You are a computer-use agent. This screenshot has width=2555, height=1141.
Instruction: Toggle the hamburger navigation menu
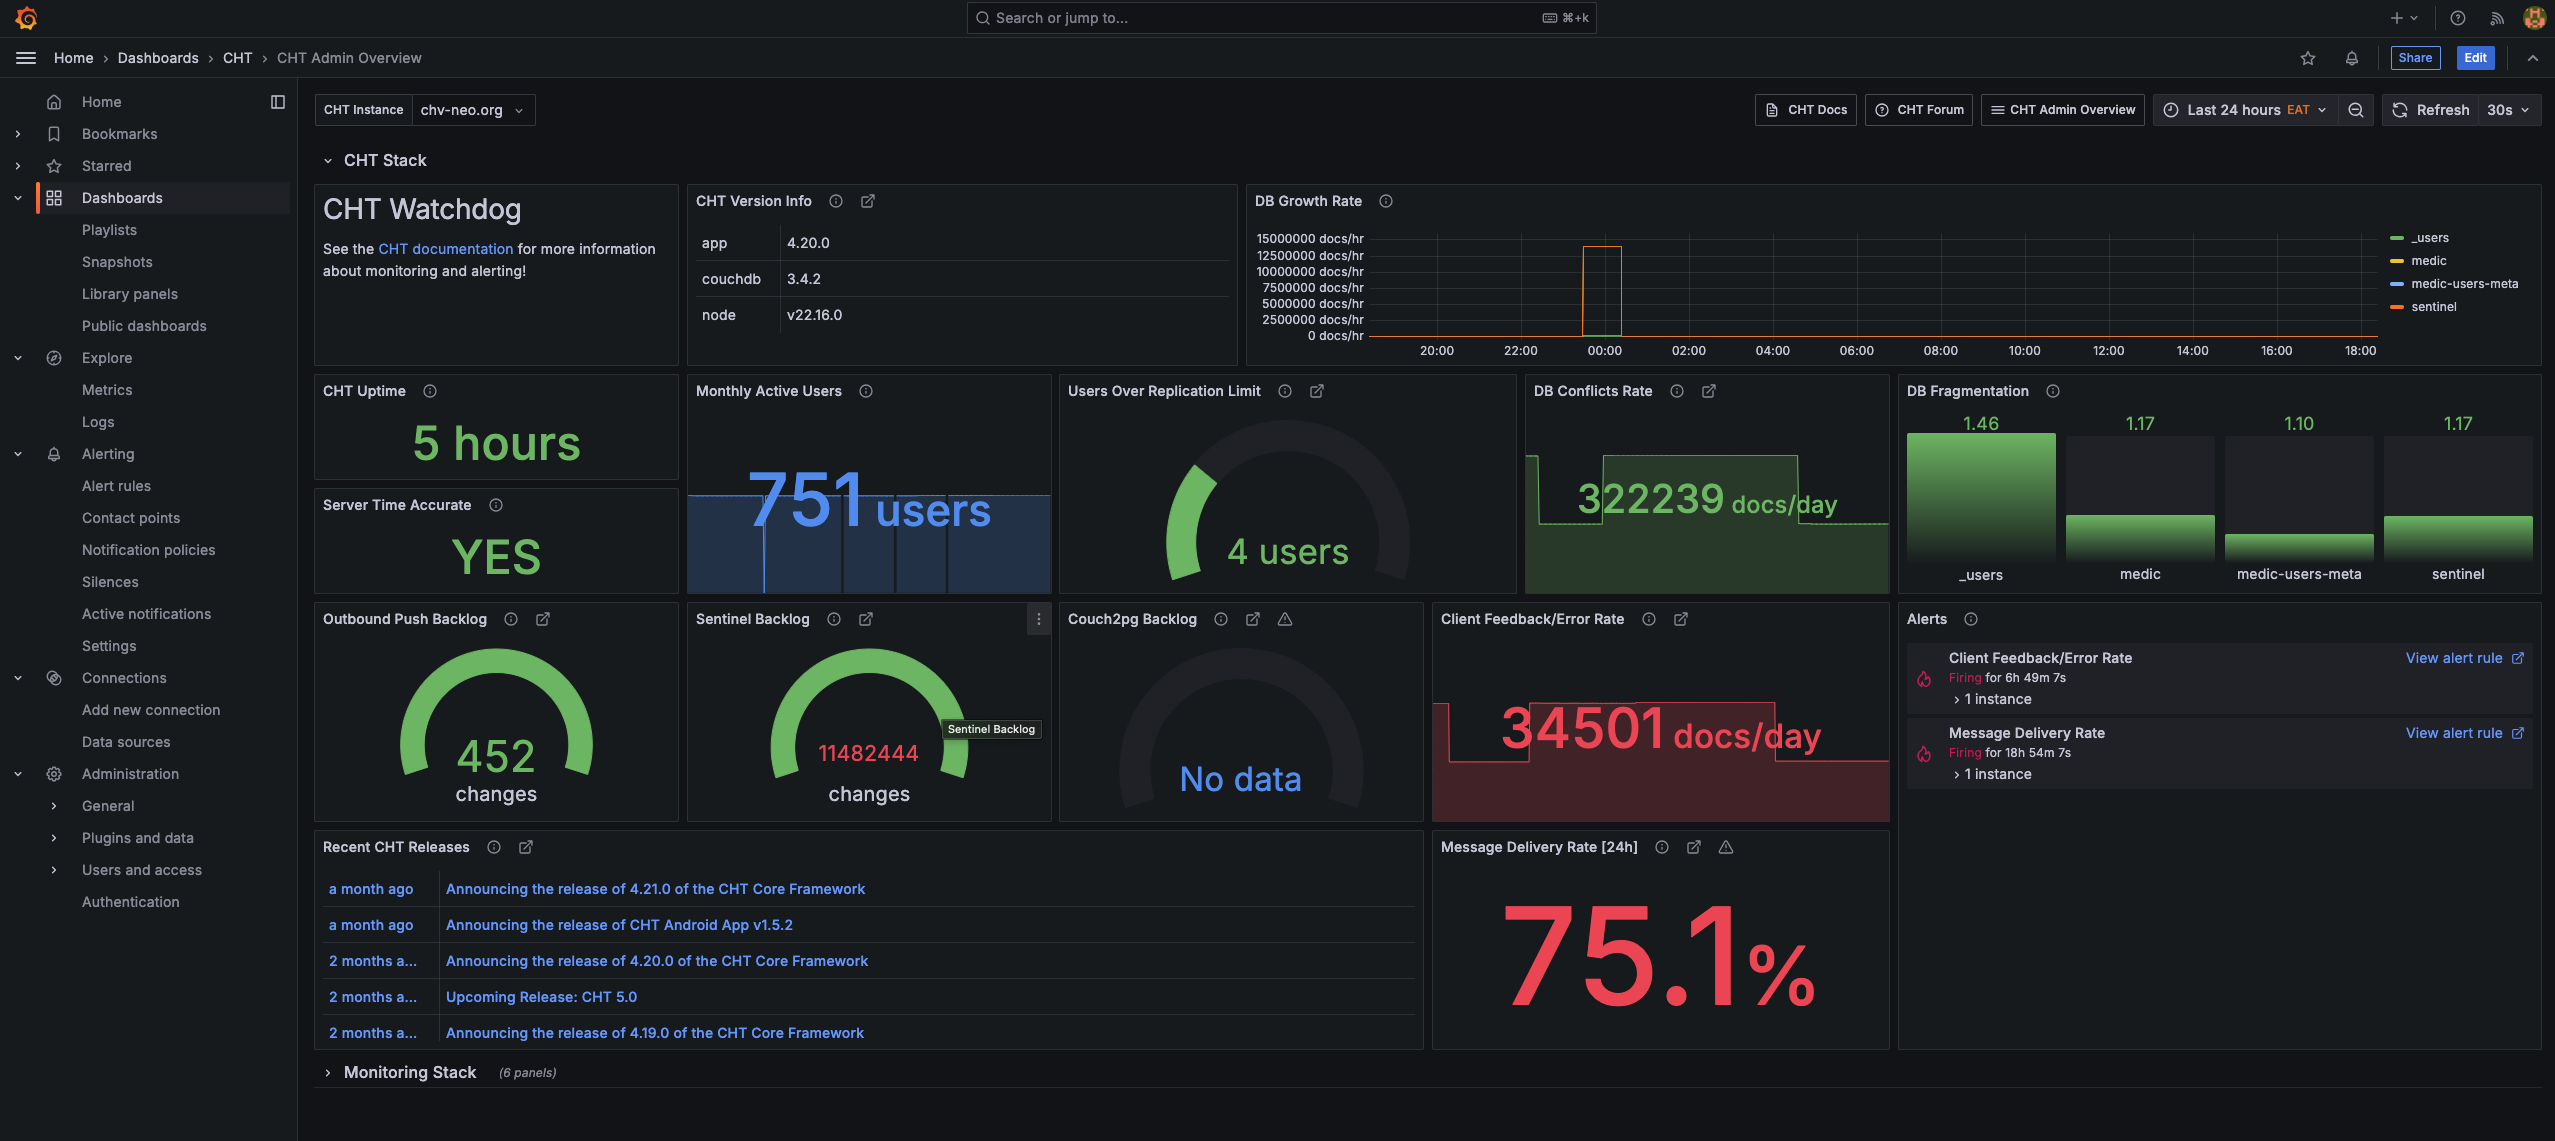click(x=26, y=58)
